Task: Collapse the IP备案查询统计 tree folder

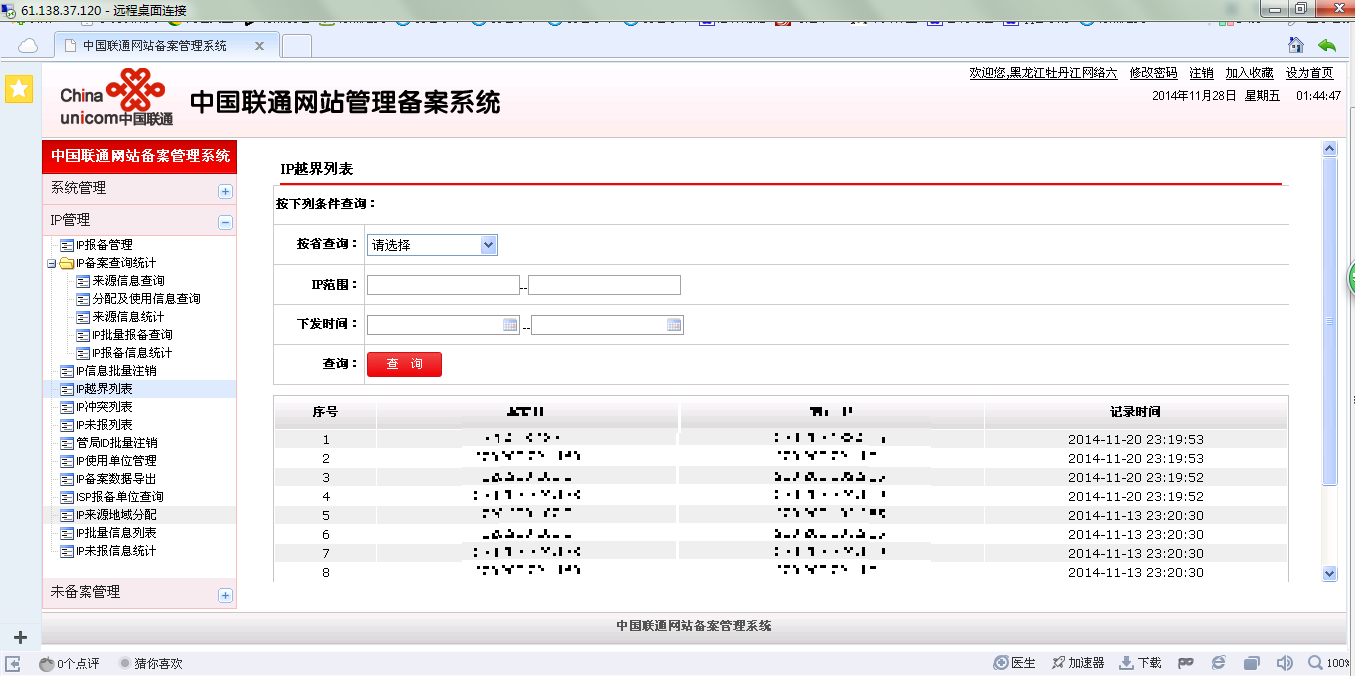Action: tap(51, 263)
